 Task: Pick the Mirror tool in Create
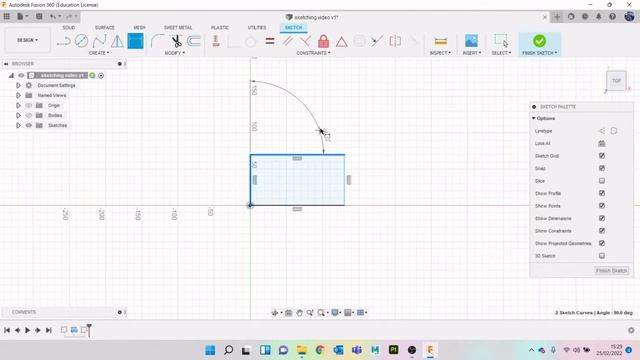point(118,41)
